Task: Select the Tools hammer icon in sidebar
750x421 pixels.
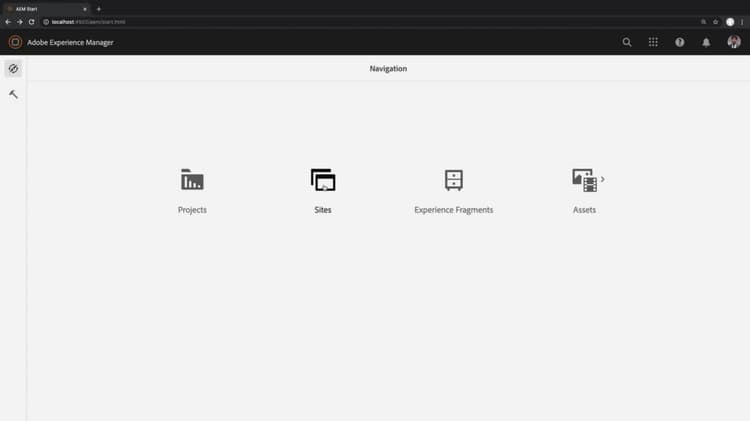Action: 13,94
